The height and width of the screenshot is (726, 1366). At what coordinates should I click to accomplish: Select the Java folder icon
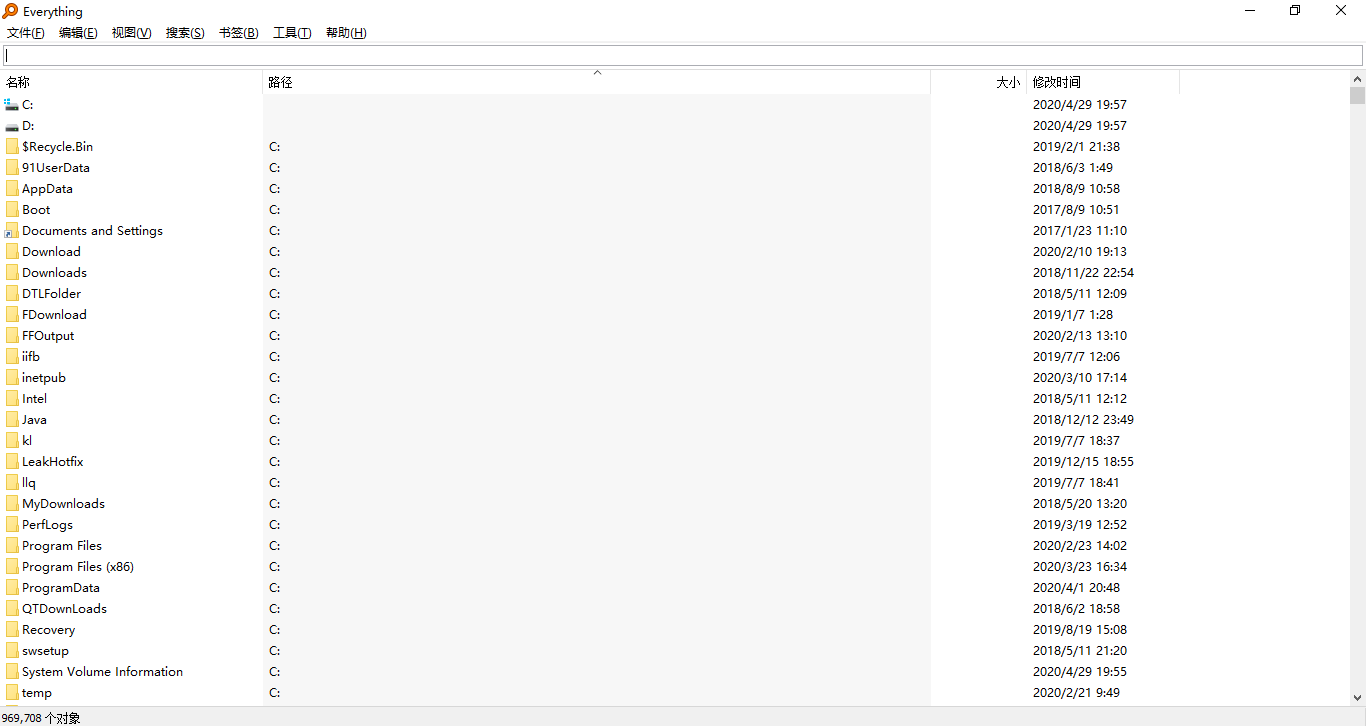[x=12, y=419]
